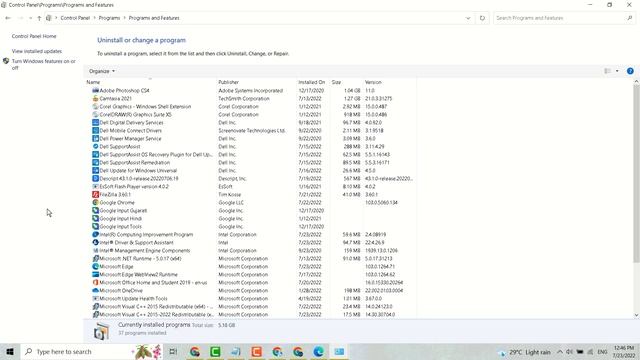Select Intel Management Engine Components row
Screen dimensions: 640x360
(x=250, y=251)
